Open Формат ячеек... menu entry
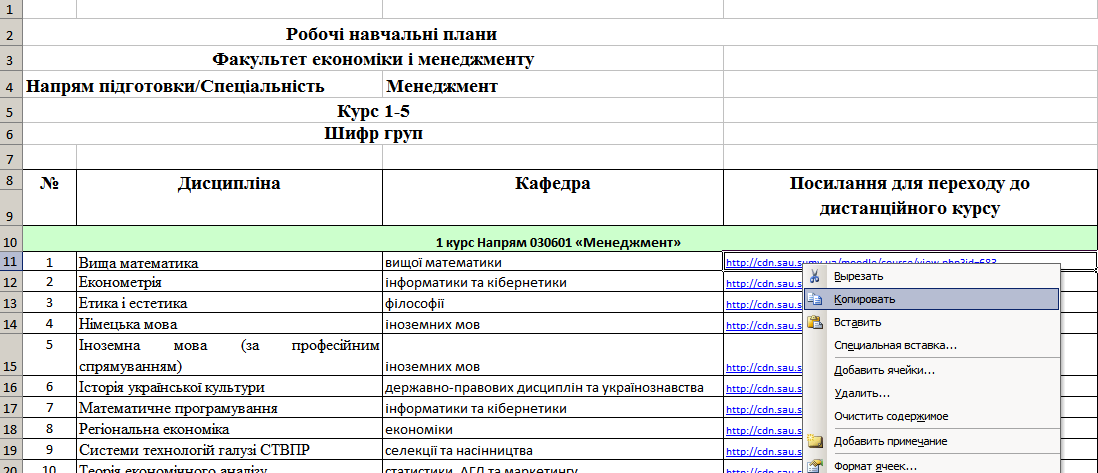1098x473 pixels. click(931, 466)
